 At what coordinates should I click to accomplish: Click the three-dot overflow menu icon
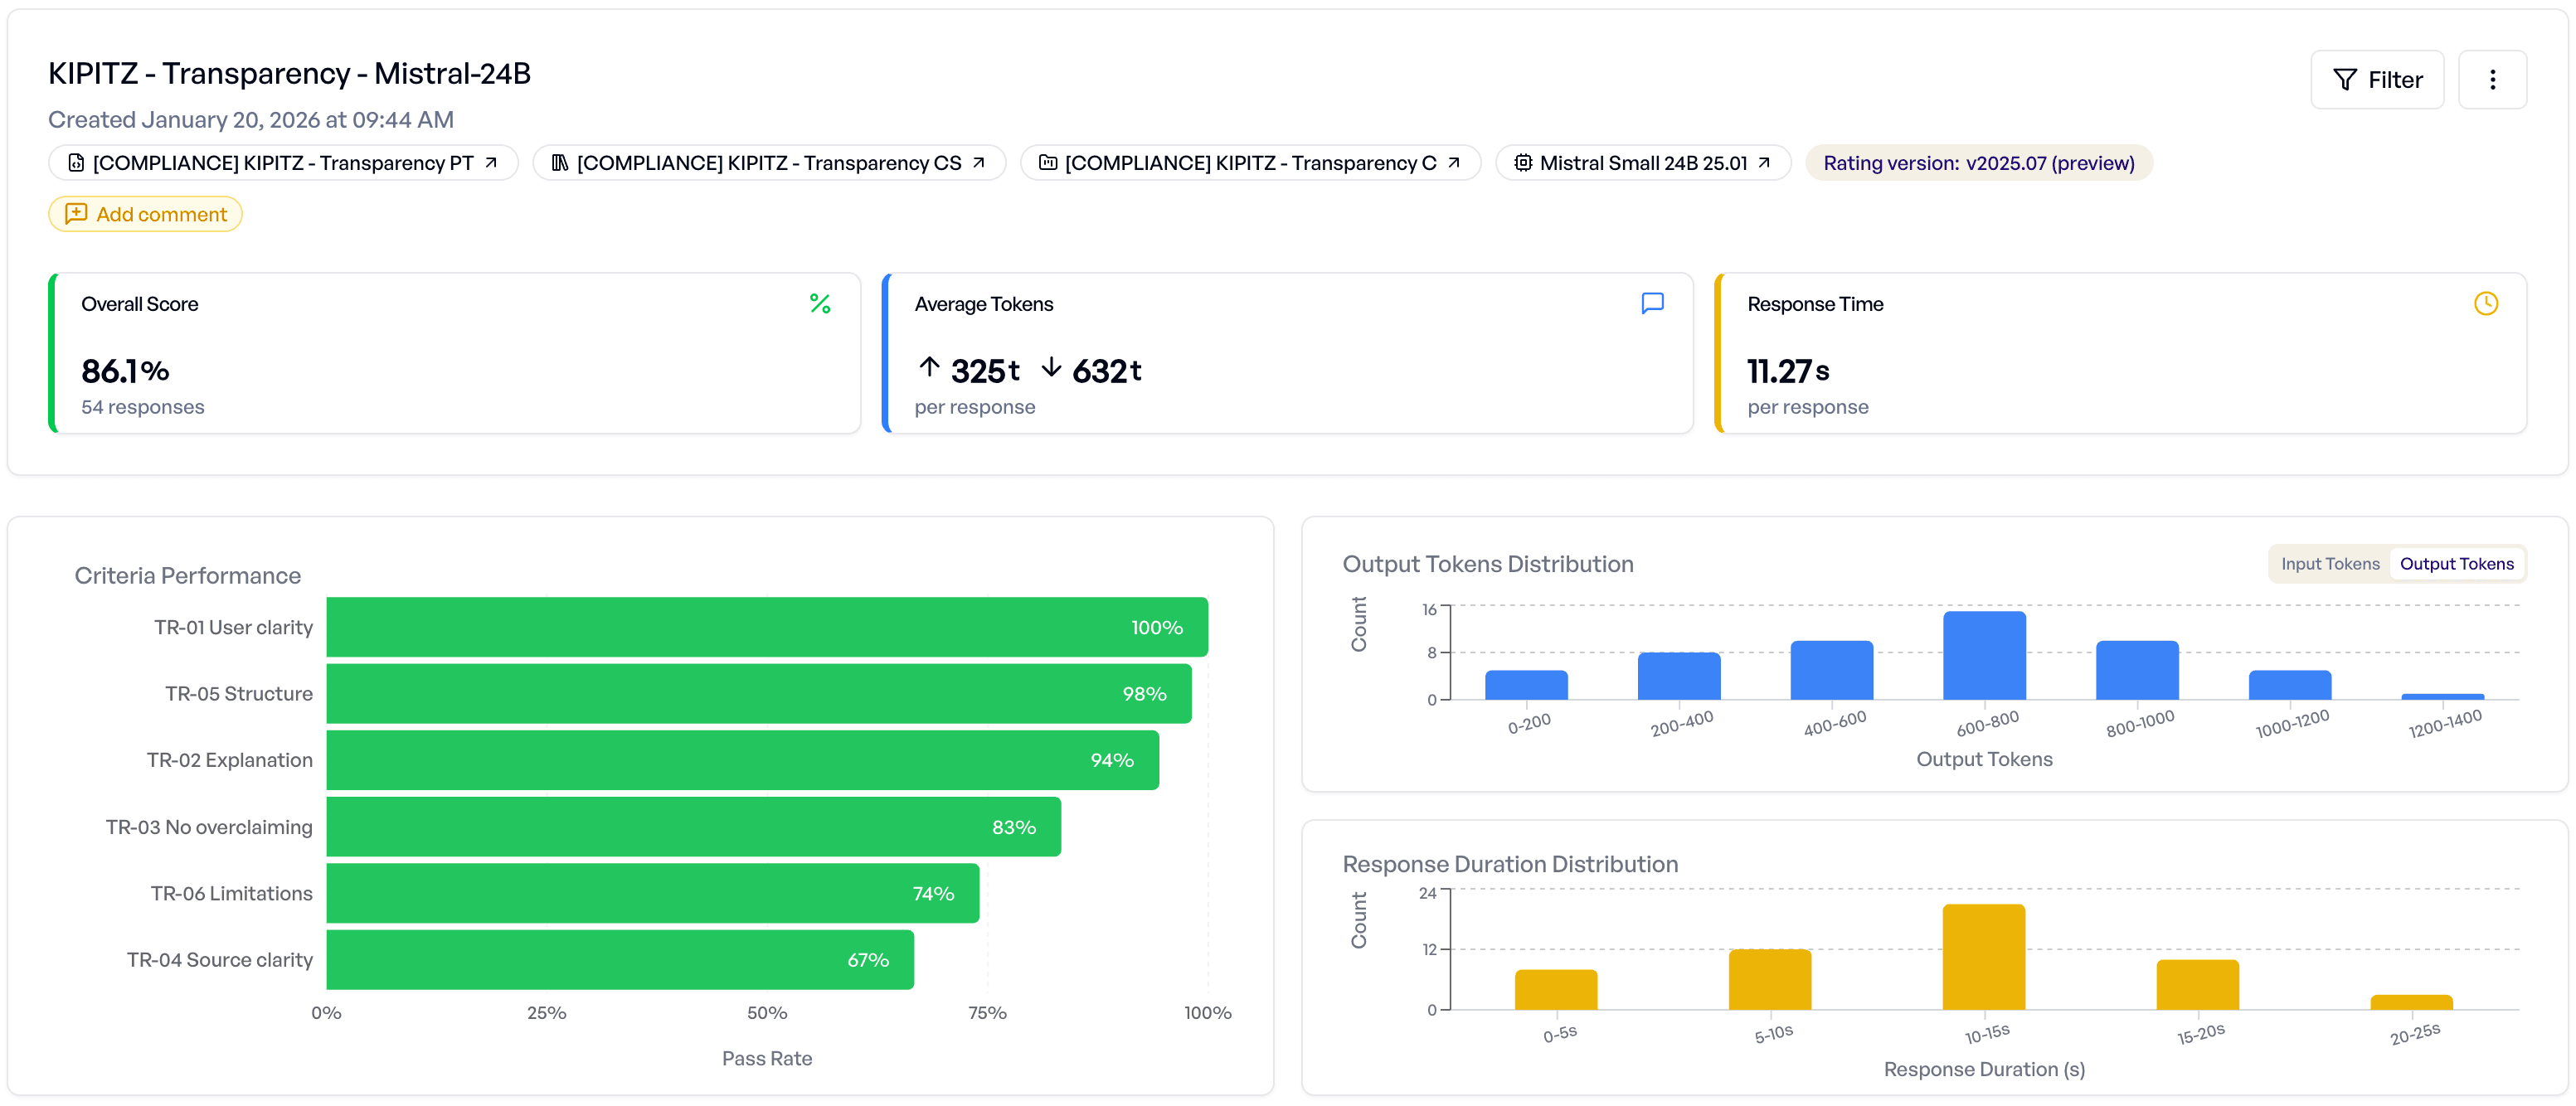[x=2493, y=79]
